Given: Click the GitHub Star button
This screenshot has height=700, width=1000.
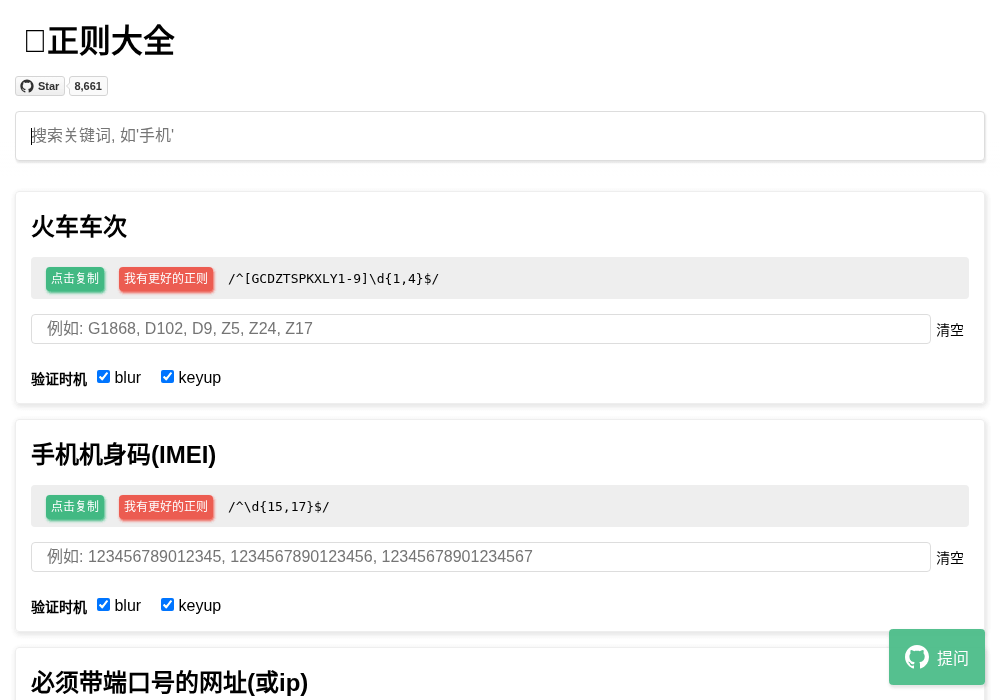Looking at the screenshot, I should point(40,86).
